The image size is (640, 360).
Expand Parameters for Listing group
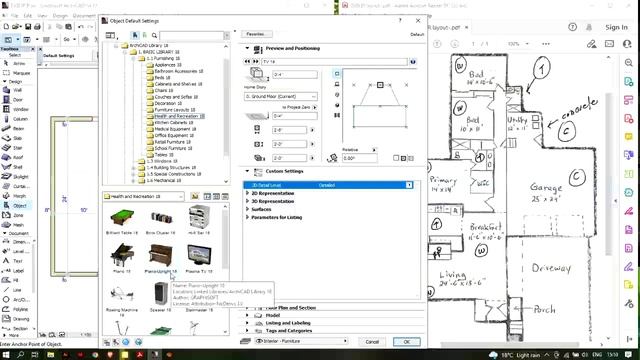click(247, 217)
